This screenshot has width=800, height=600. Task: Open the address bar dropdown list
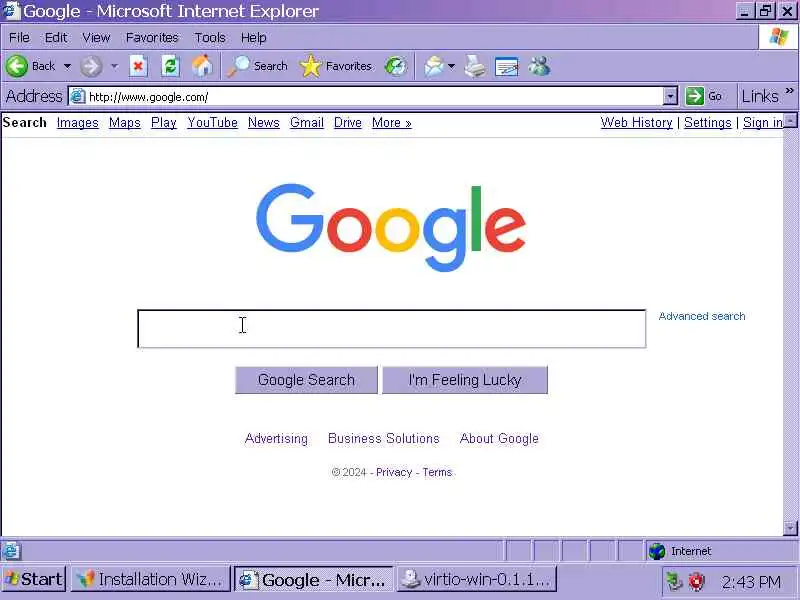(670, 96)
